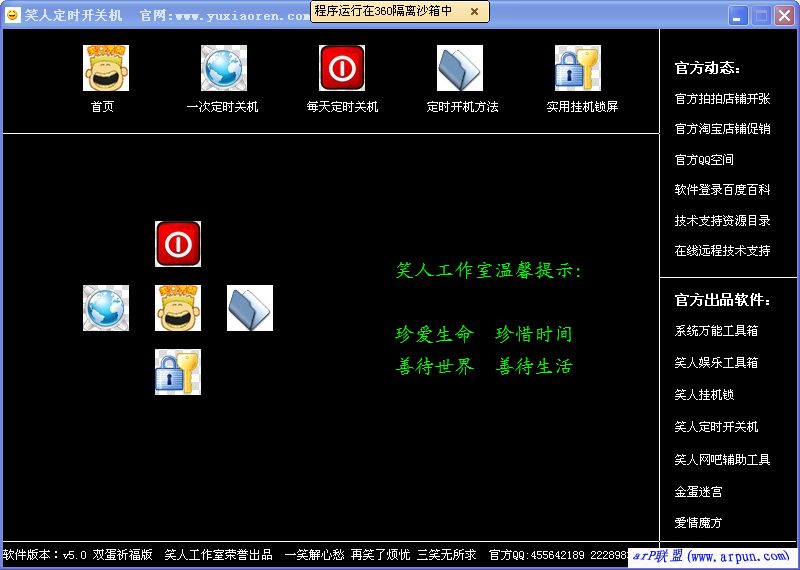Click the 在线远程技术支持 link
800x570 pixels.
point(722,251)
